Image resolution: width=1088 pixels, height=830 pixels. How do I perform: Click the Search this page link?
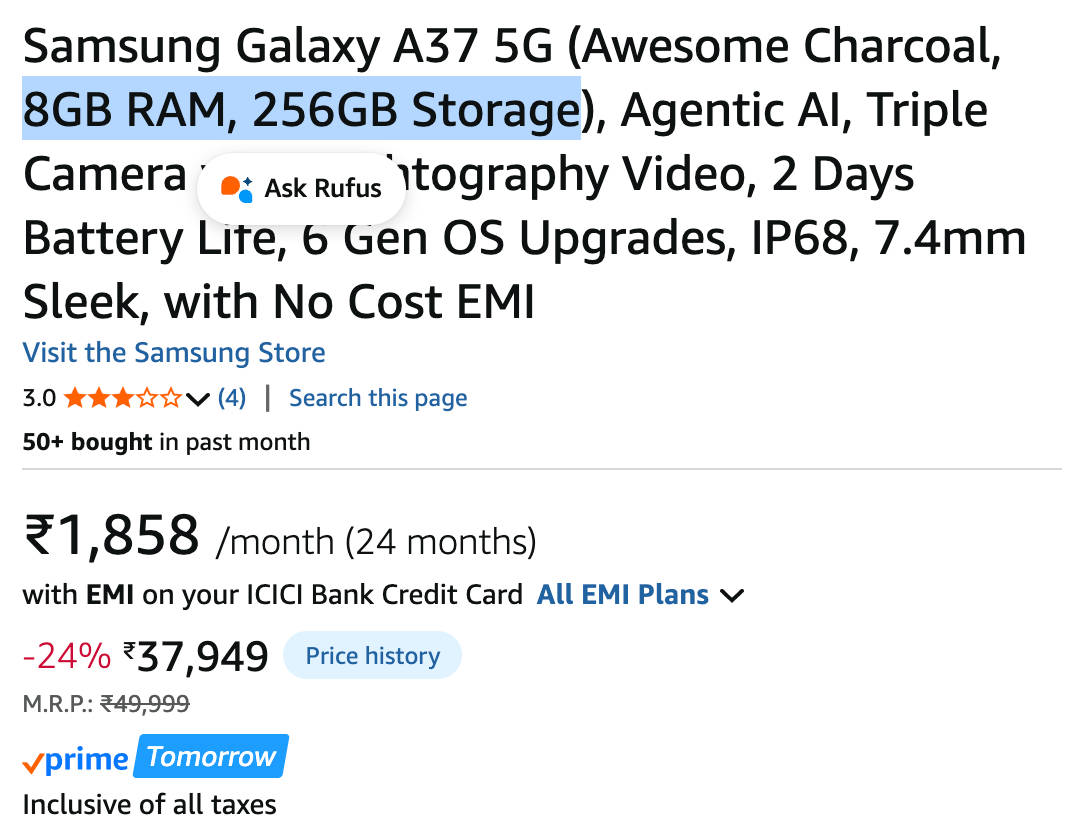pyautogui.click(x=378, y=398)
